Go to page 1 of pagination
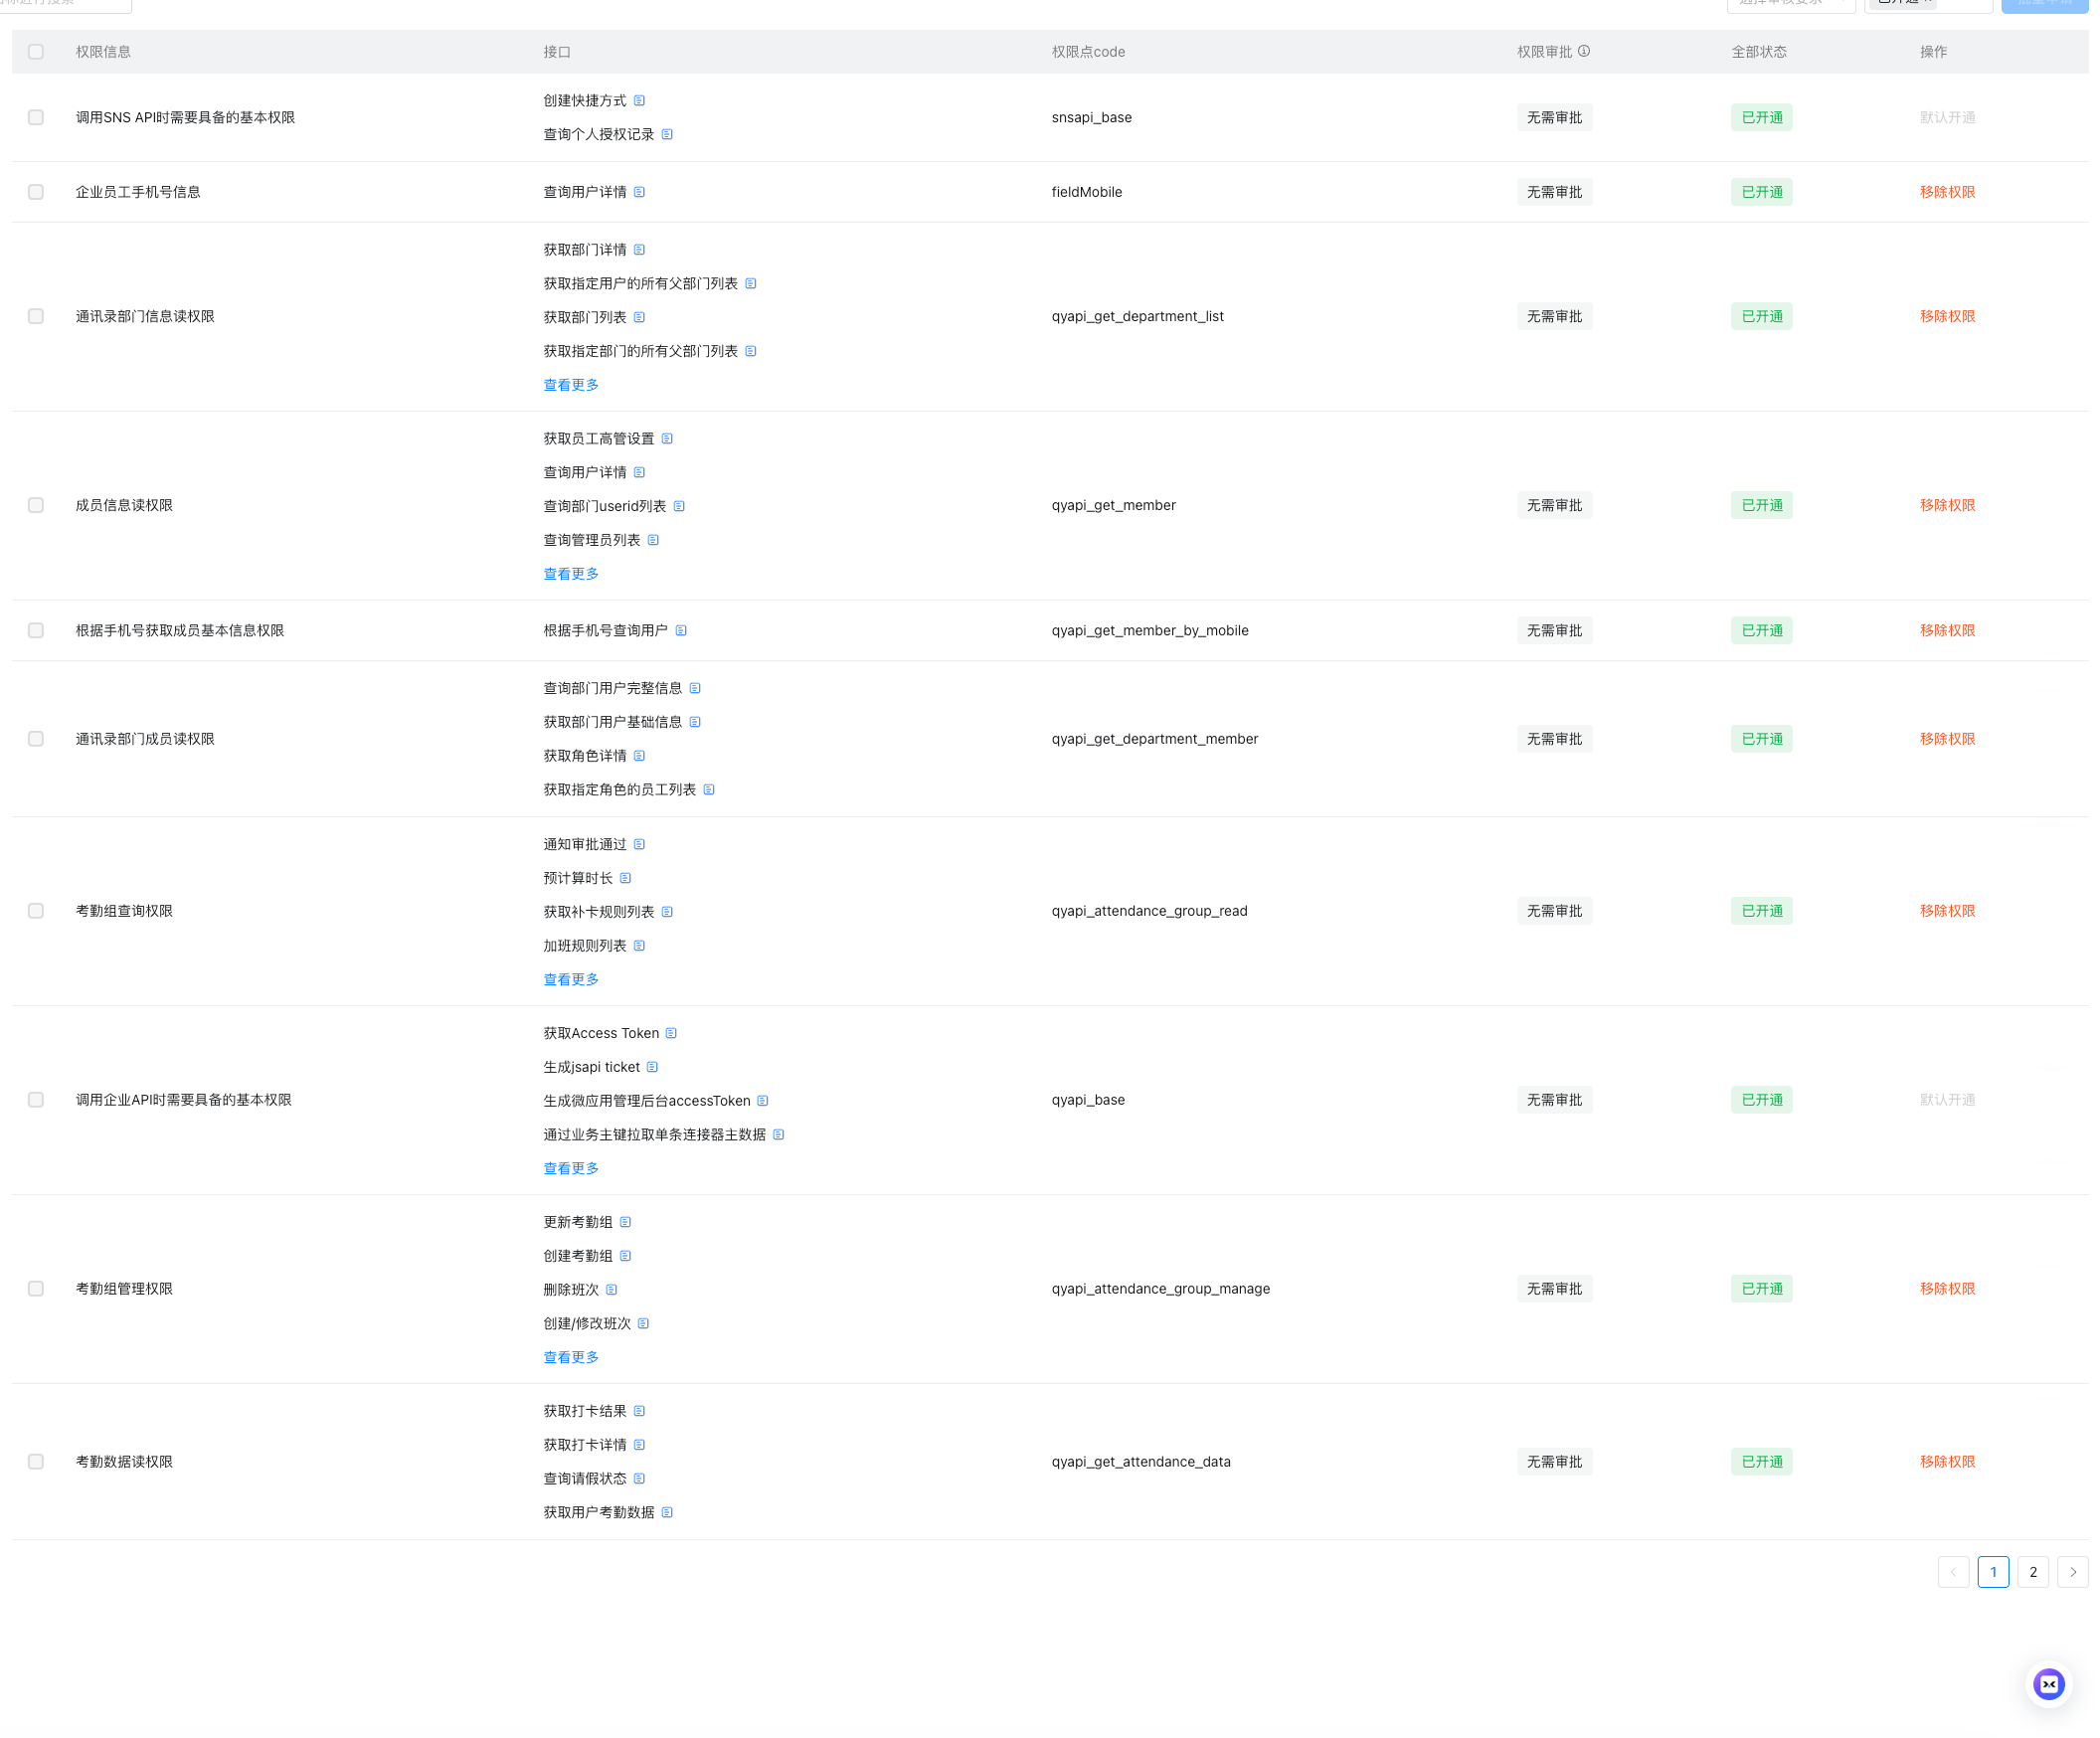 click(1993, 1573)
